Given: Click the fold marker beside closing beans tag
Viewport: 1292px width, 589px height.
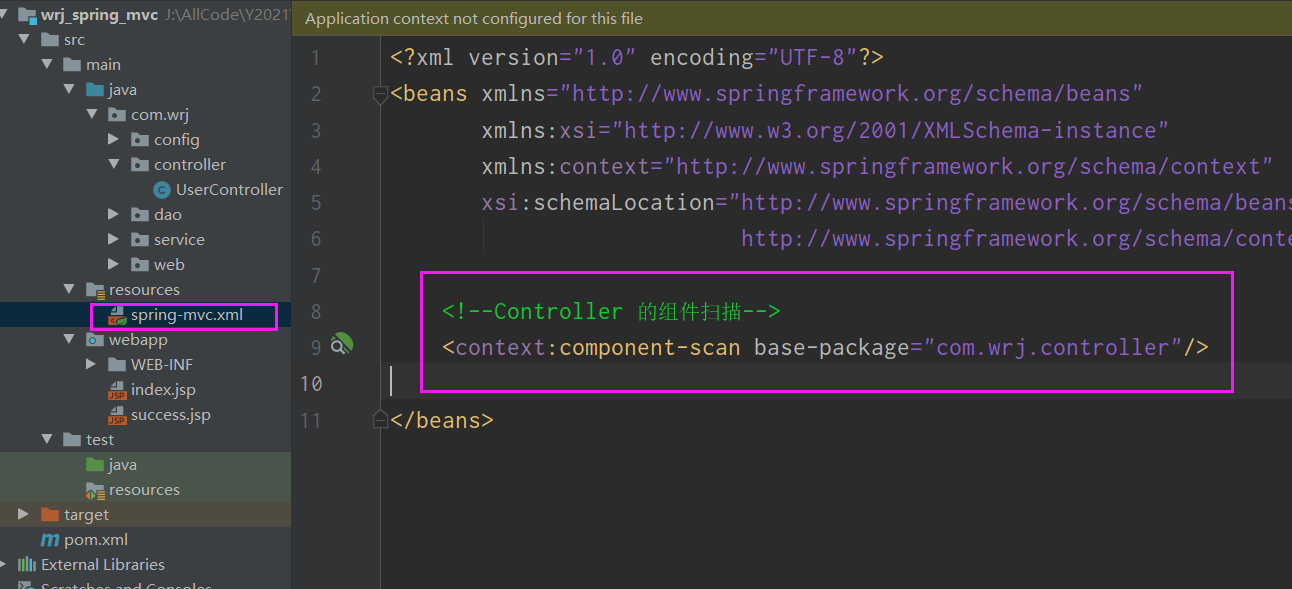Looking at the screenshot, I should (380, 419).
